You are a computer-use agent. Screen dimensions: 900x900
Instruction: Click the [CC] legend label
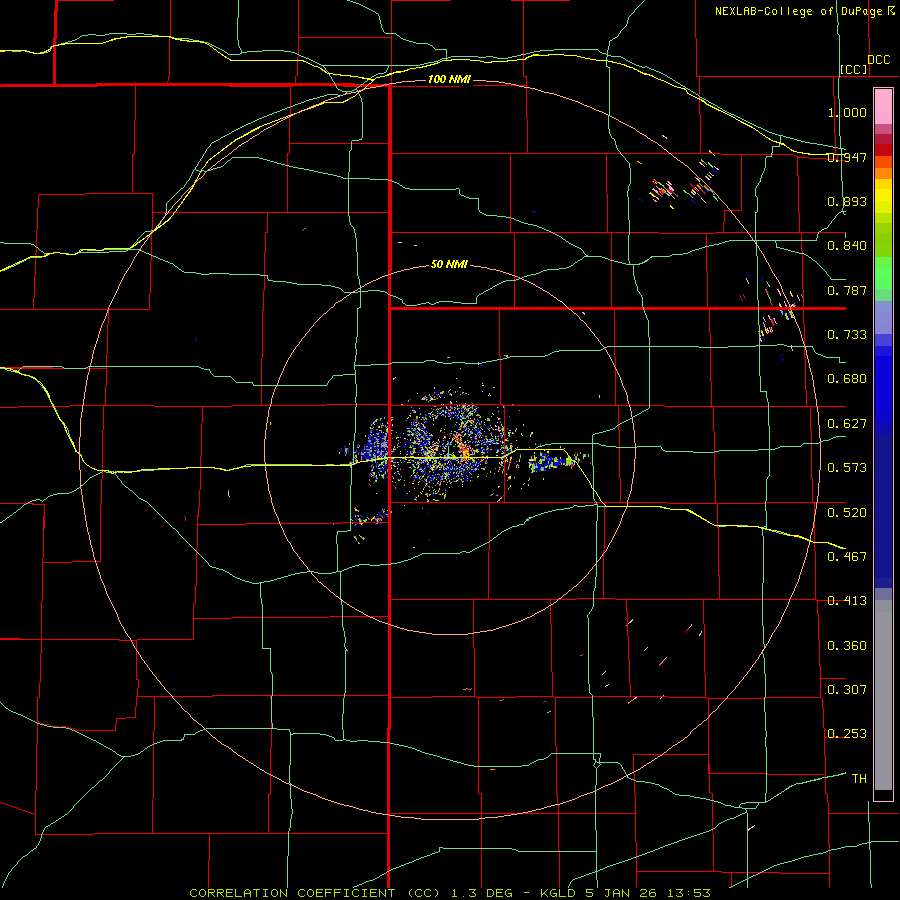point(854,69)
